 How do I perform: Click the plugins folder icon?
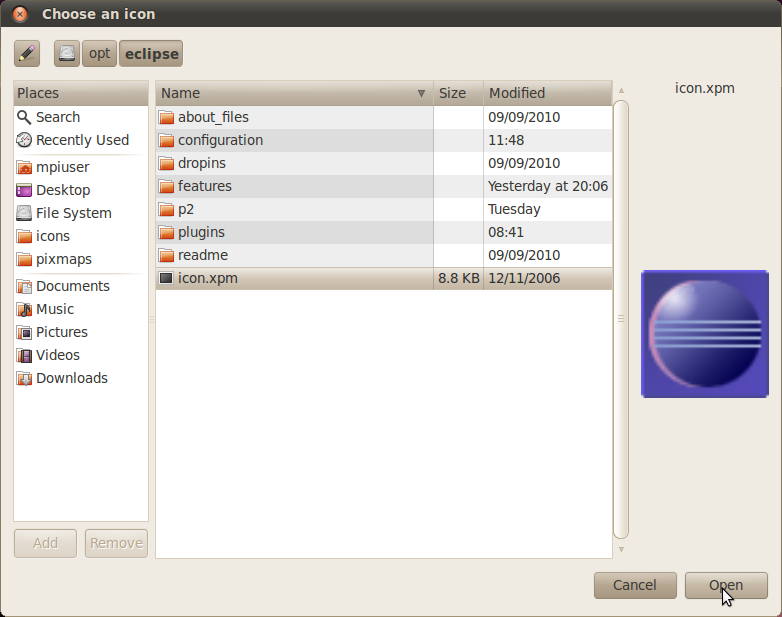point(166,232)
